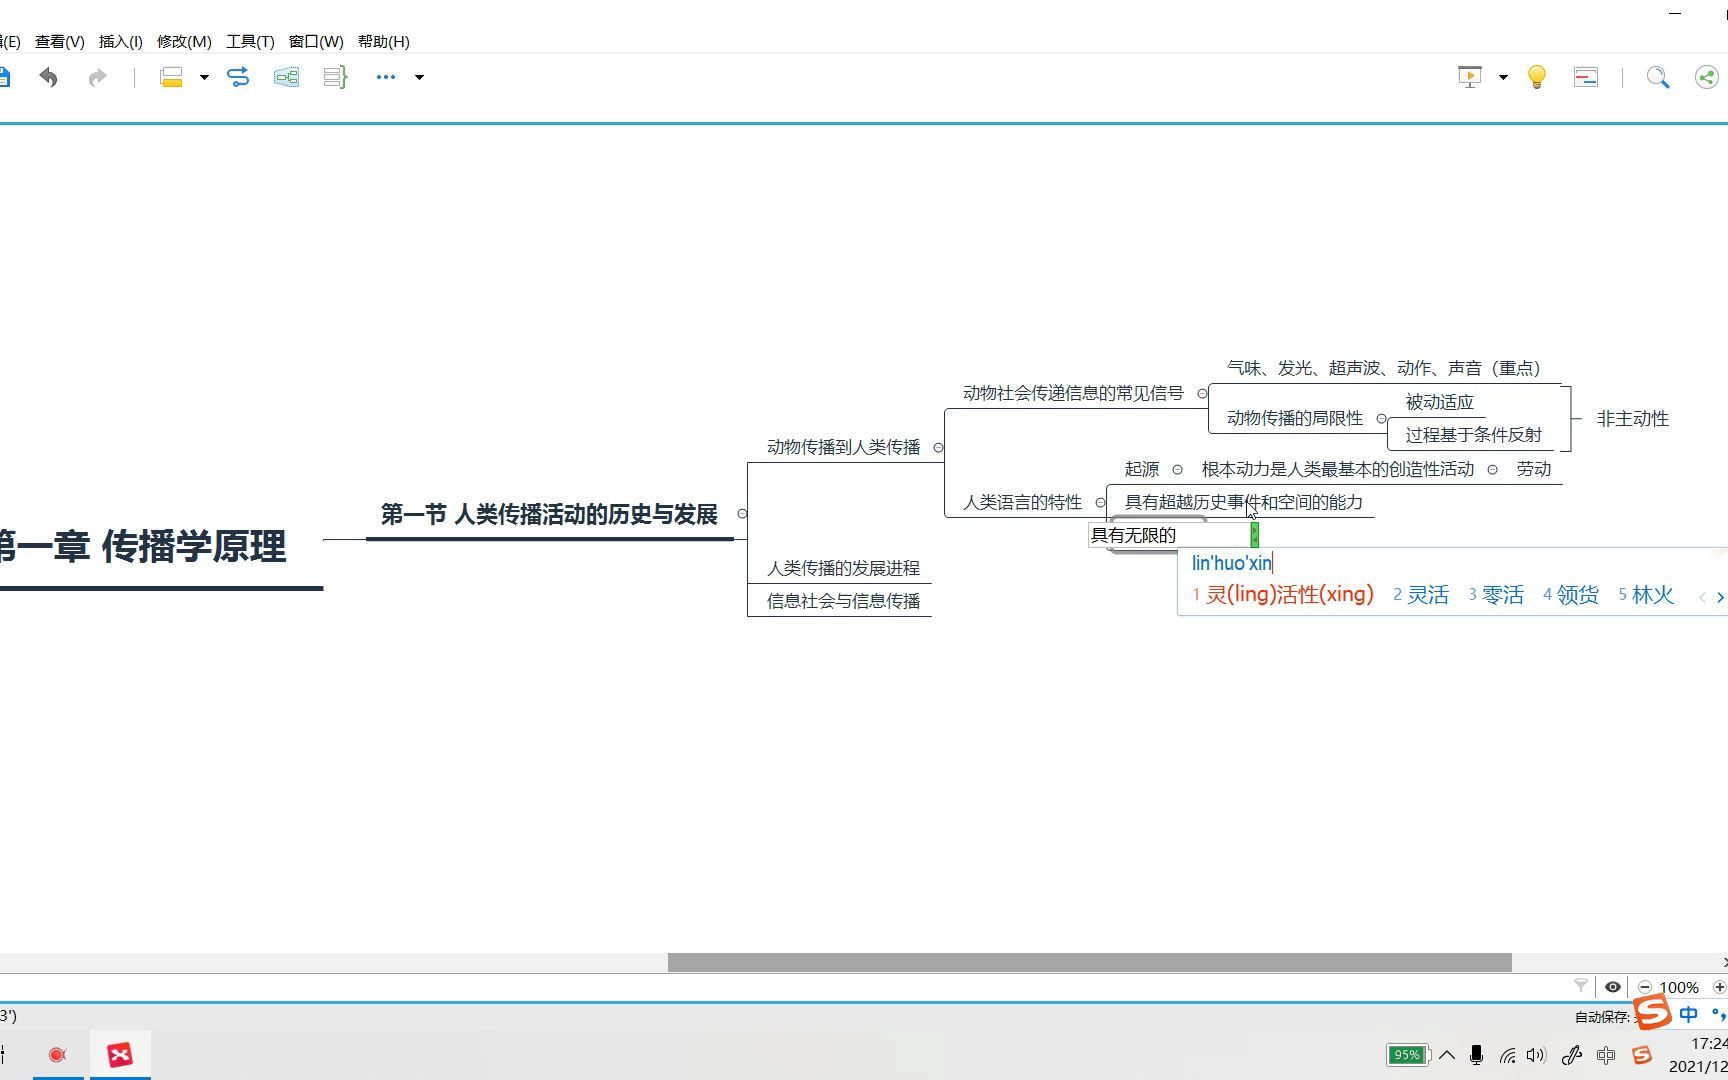The width and height of the screenshot is (1728, 1080).
Task: Open the magnifier search tool
Action: click(x=1657, y=77)
